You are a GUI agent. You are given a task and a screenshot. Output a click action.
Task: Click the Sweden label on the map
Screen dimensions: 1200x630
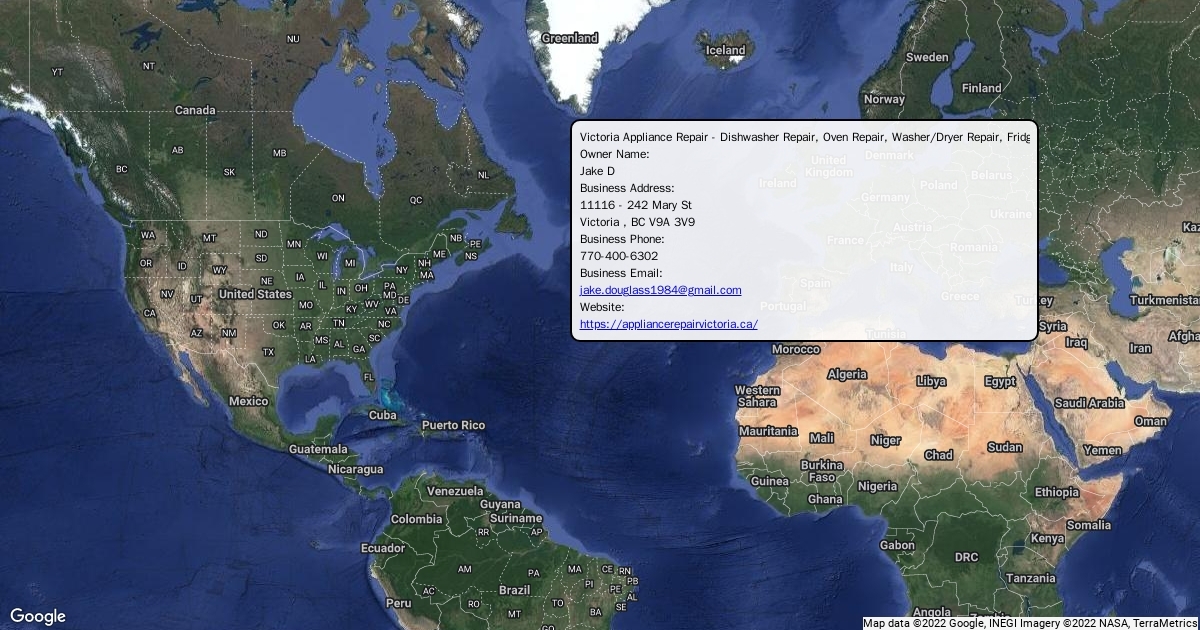927,57
